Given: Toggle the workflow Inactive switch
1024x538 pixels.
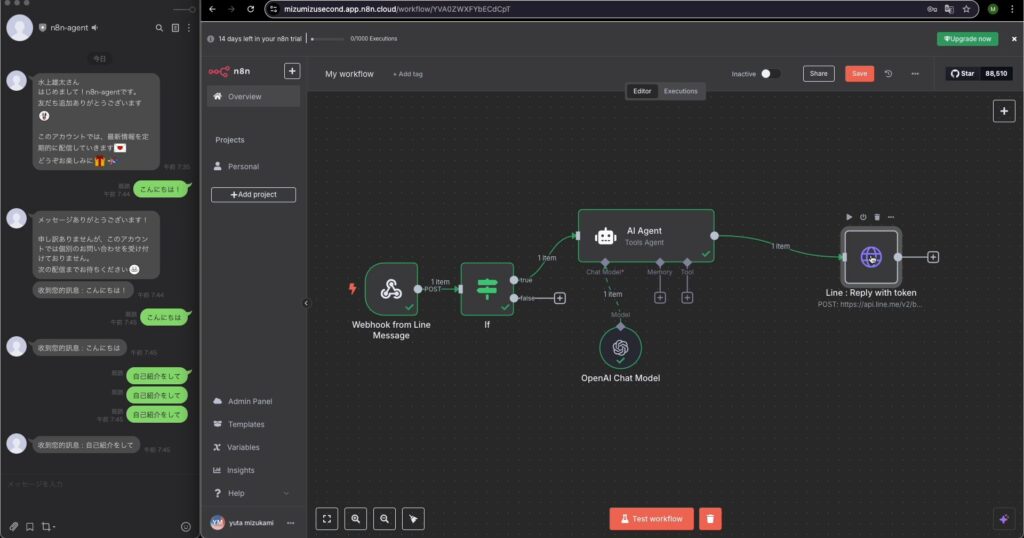Looking at the screenshot, I should pyautogui.click(x=770, y=74).
